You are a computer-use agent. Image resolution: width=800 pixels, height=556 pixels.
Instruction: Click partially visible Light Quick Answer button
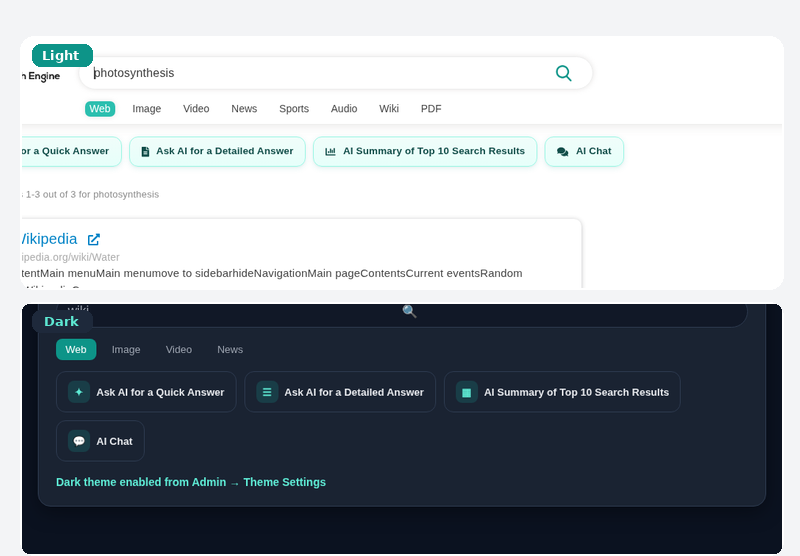pos(71,151)
